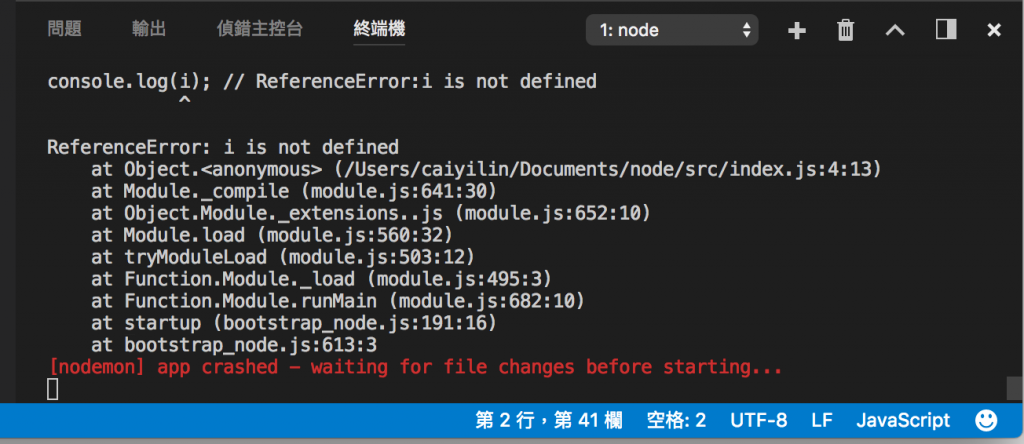Image resolution: width=1024 pixels, height=444 pixels.
Task: Switch to the 問題 tab
Action: tap(65, 29)
